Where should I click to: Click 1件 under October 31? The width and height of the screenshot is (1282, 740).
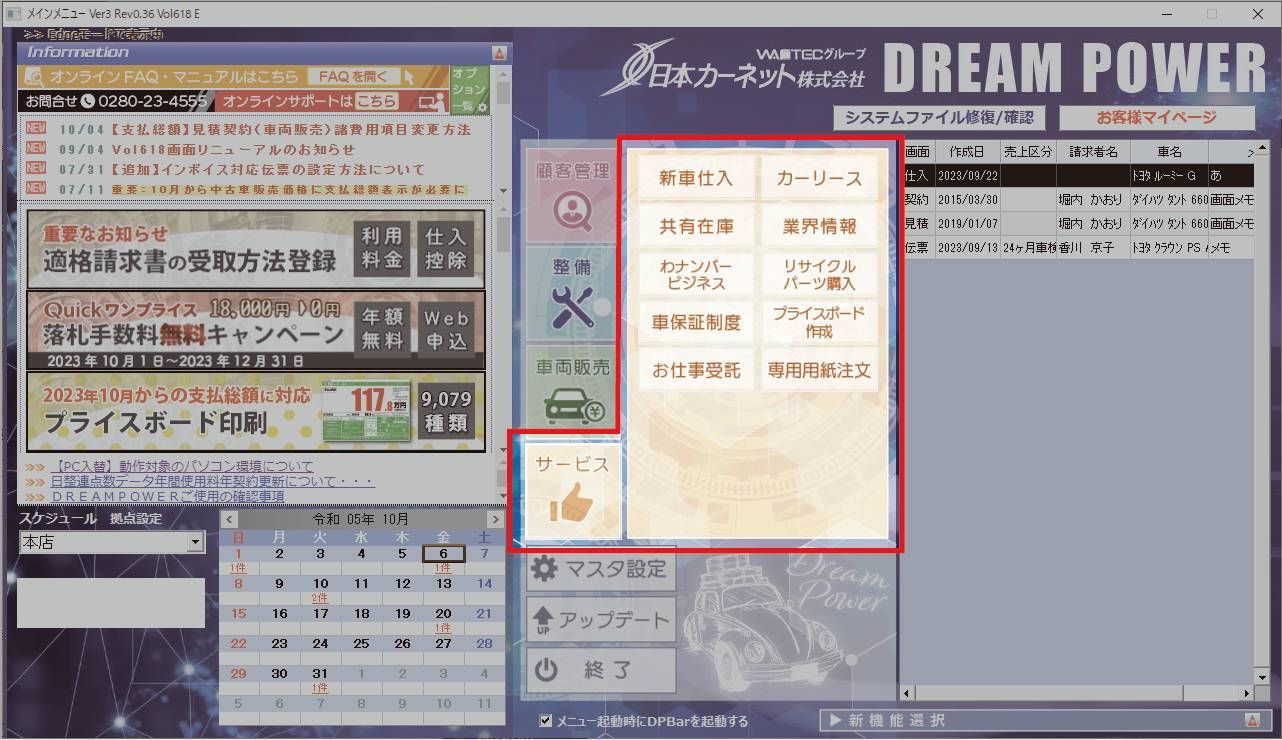[x=320, y=688]
